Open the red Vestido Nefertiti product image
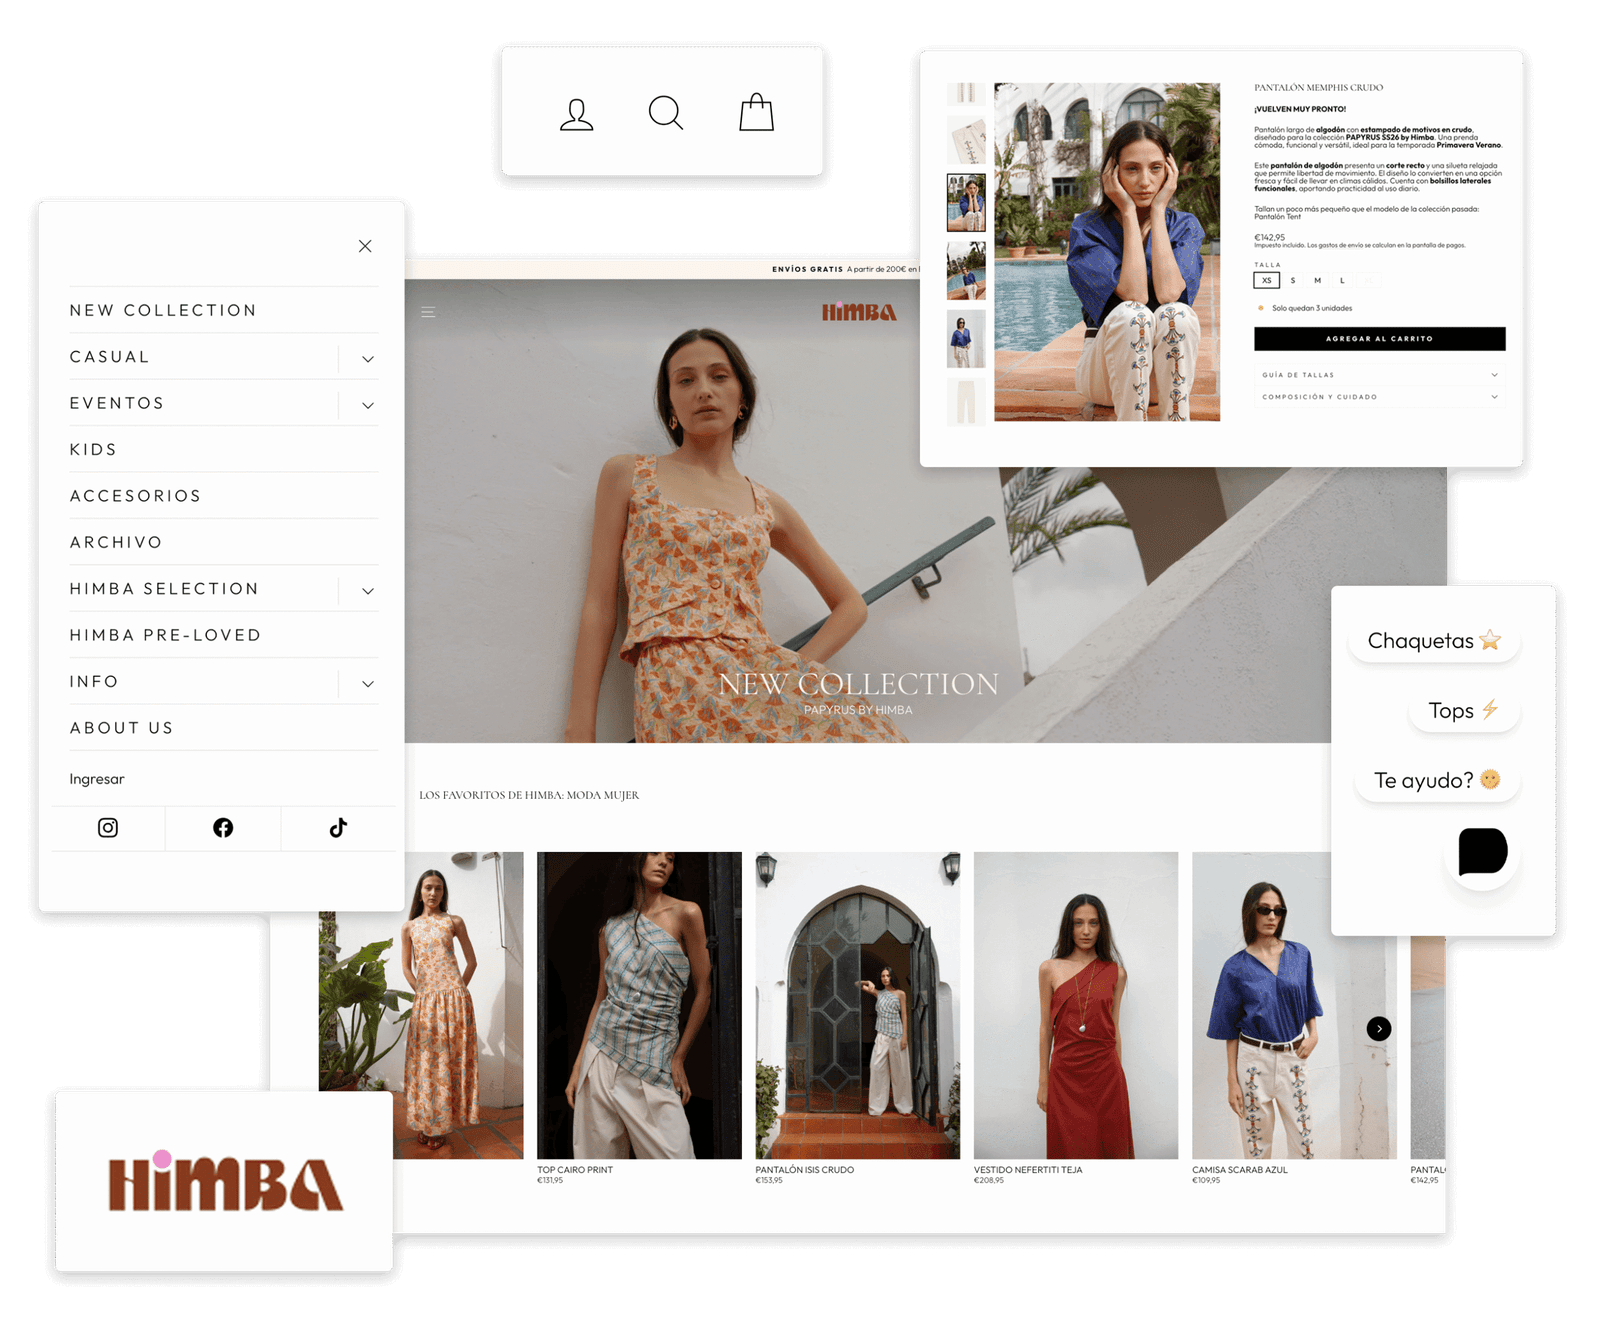Screen dimensions: 1600x1324 tap(1076, 1005)
